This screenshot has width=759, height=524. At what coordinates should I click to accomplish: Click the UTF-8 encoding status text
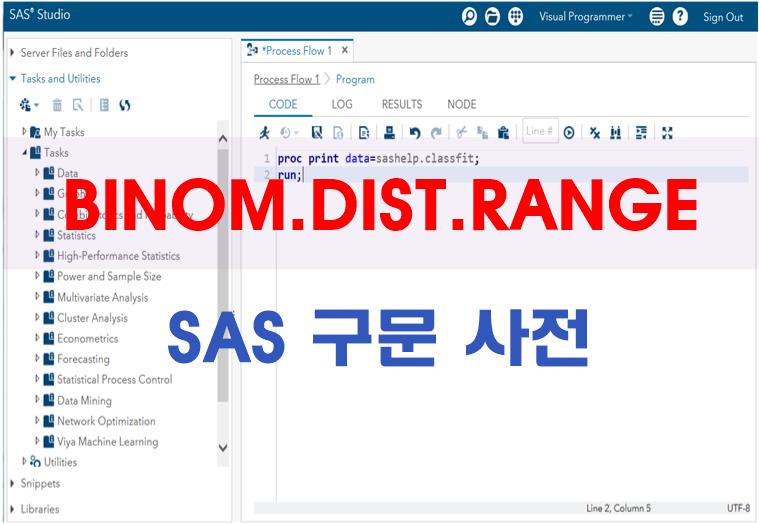pyautogui.click(x=738, y=508)
